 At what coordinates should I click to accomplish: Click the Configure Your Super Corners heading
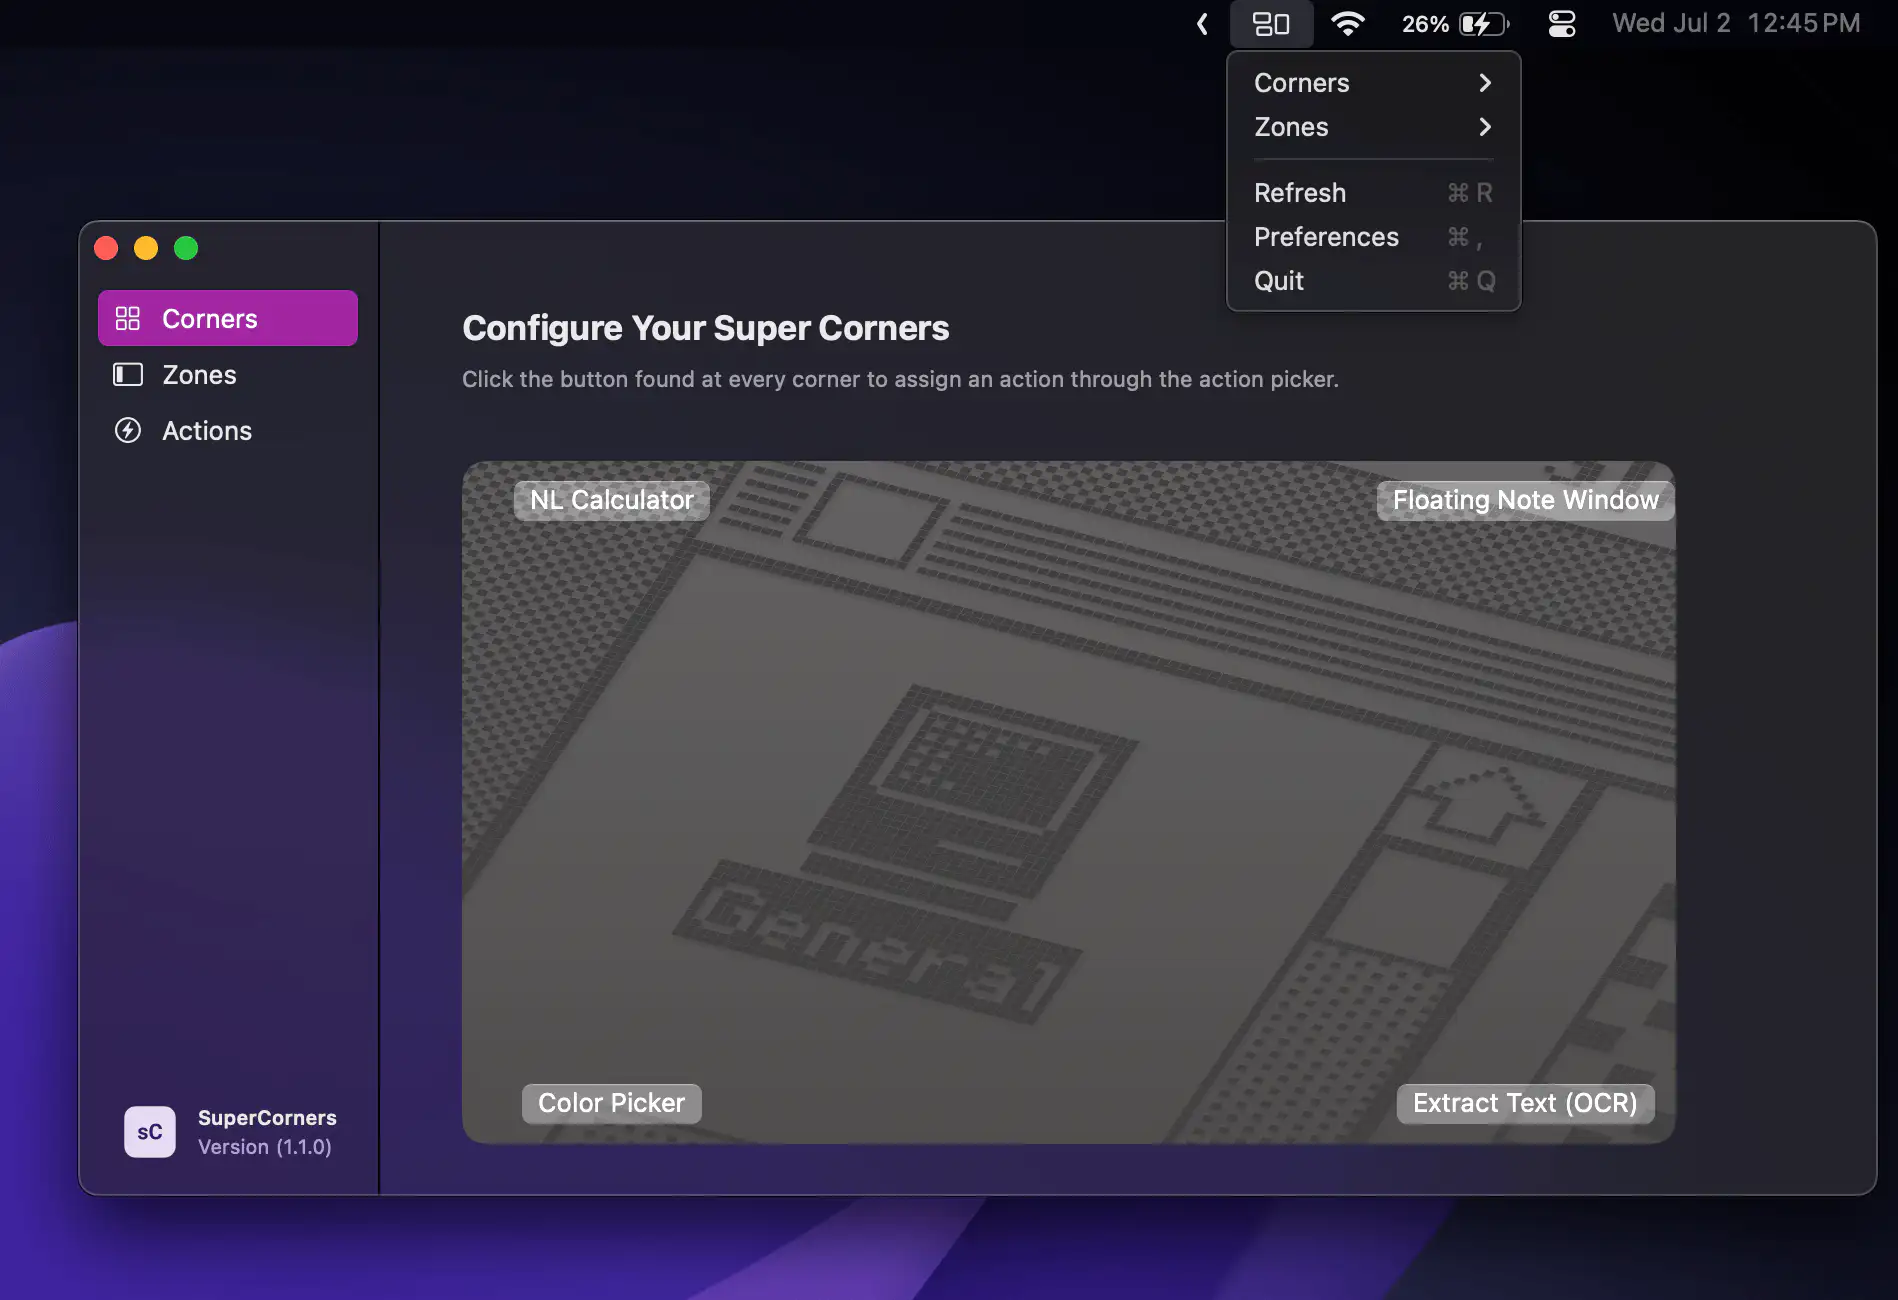tap(705, 328)
